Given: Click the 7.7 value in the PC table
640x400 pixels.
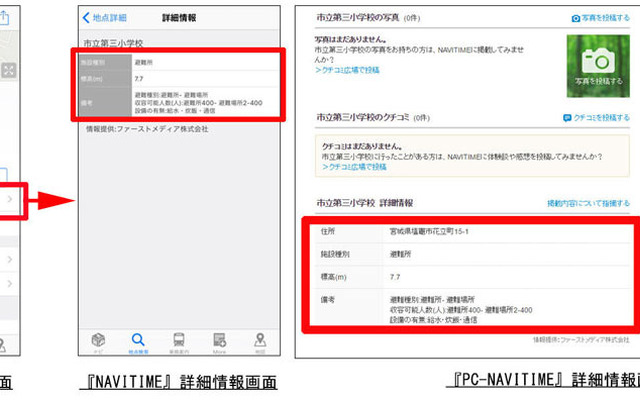Looking at the screenshot, I should click(x=395, y=277).
